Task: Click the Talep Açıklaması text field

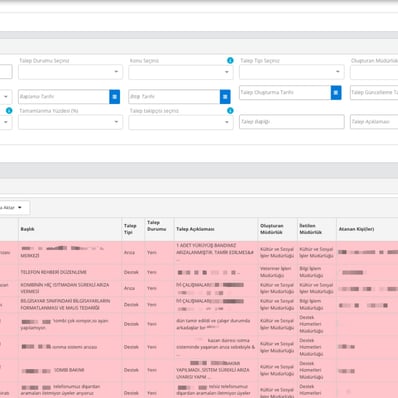Action: click(374, 122)
